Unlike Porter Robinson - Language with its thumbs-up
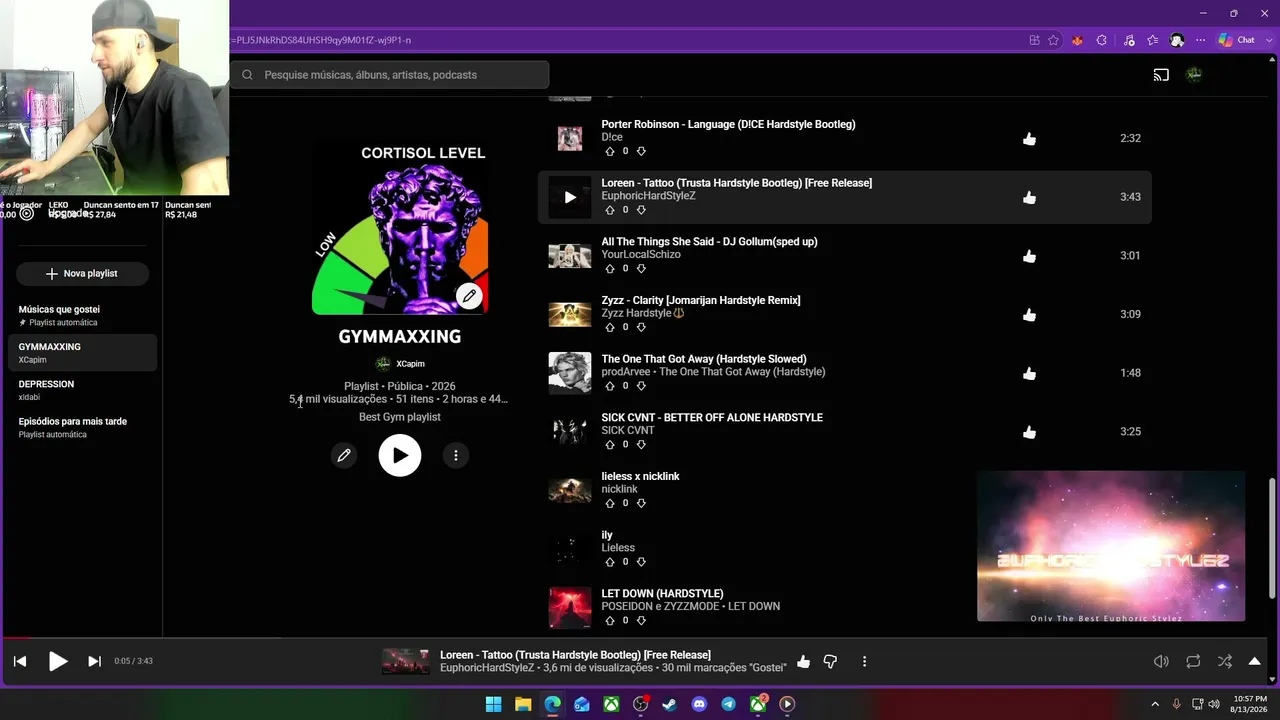Image resolution: width=1280 pixels, height=720 pixels. (1030, 139)
